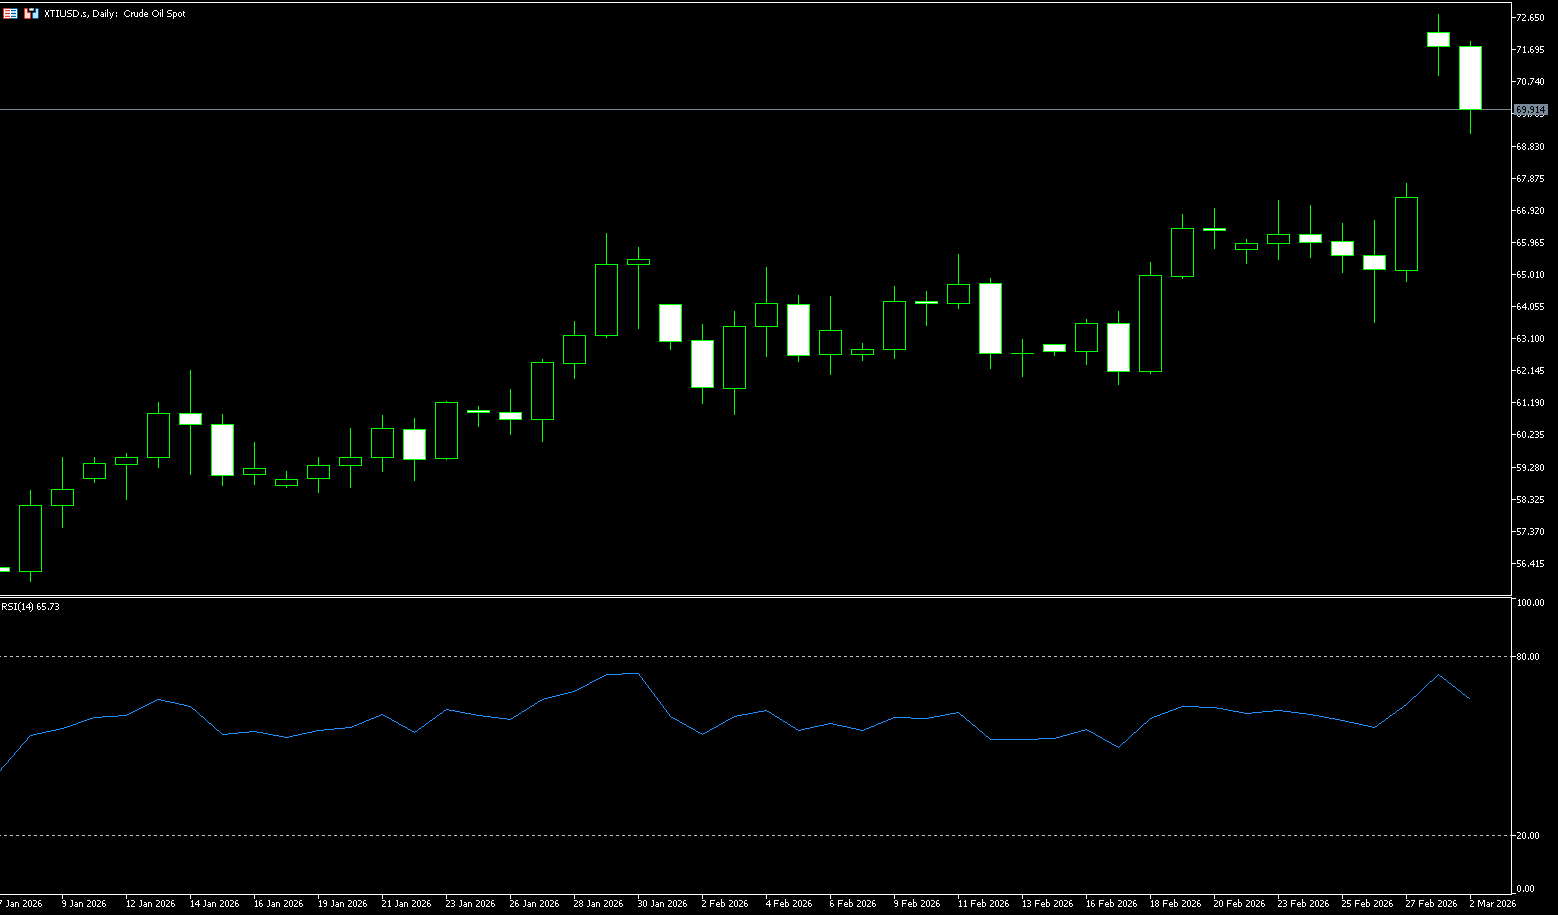Click the divider between price chart and RSI window

(700, 596)
